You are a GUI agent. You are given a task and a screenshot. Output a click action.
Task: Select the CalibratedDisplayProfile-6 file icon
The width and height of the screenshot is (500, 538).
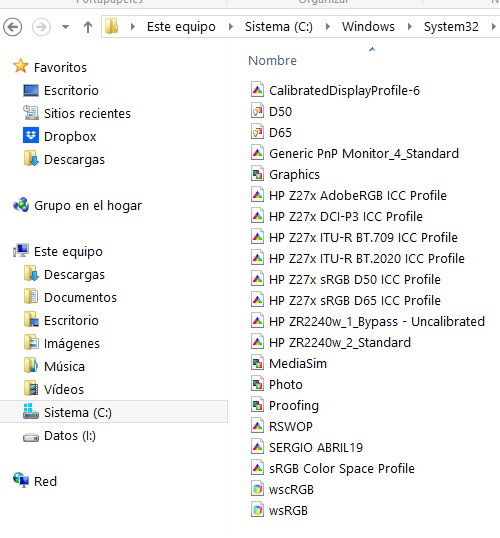point(257,90)
